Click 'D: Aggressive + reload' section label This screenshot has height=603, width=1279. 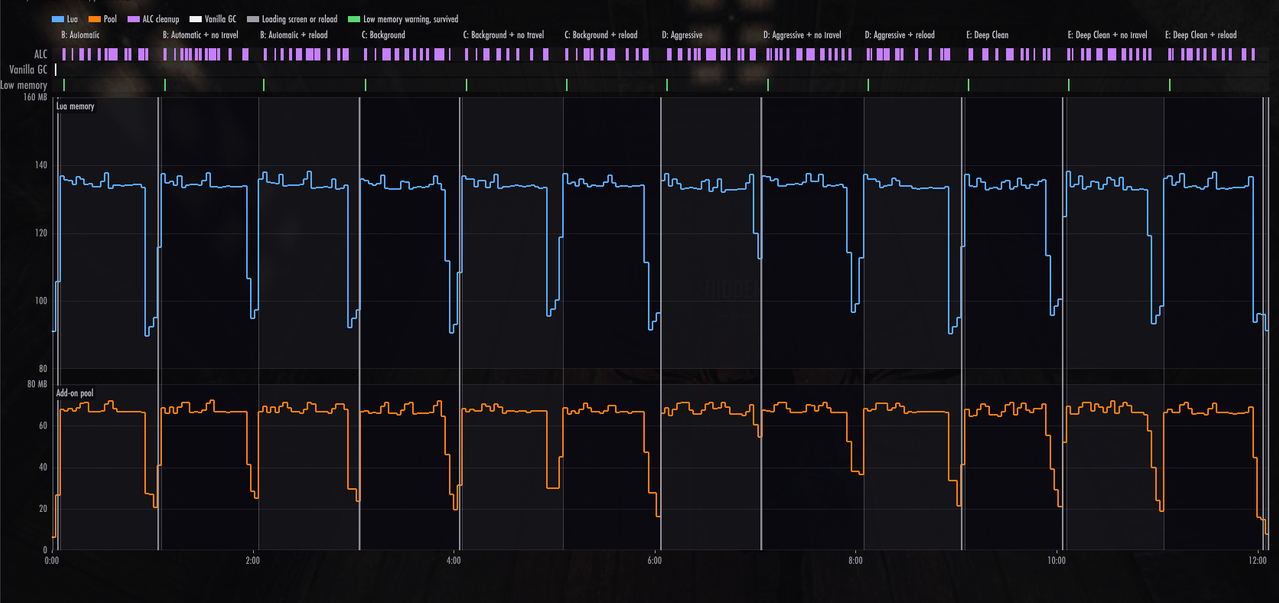pyautogui.click(x=900, y=35)
